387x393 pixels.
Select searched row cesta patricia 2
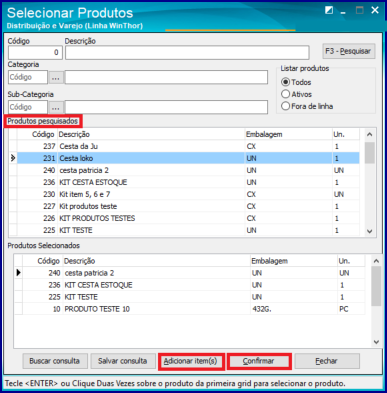(x=188, y=170)
